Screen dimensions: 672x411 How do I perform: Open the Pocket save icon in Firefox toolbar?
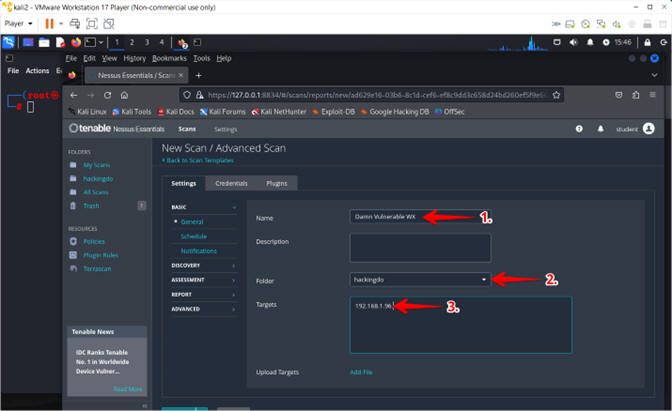[618, 95]
